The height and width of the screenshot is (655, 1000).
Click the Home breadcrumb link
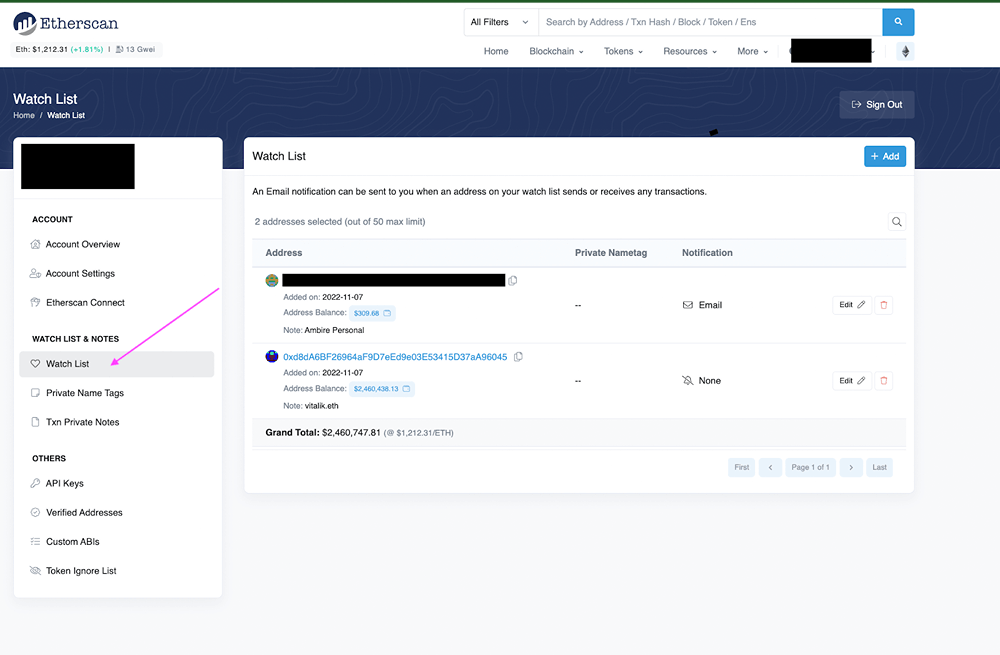(x=24, y=115)
